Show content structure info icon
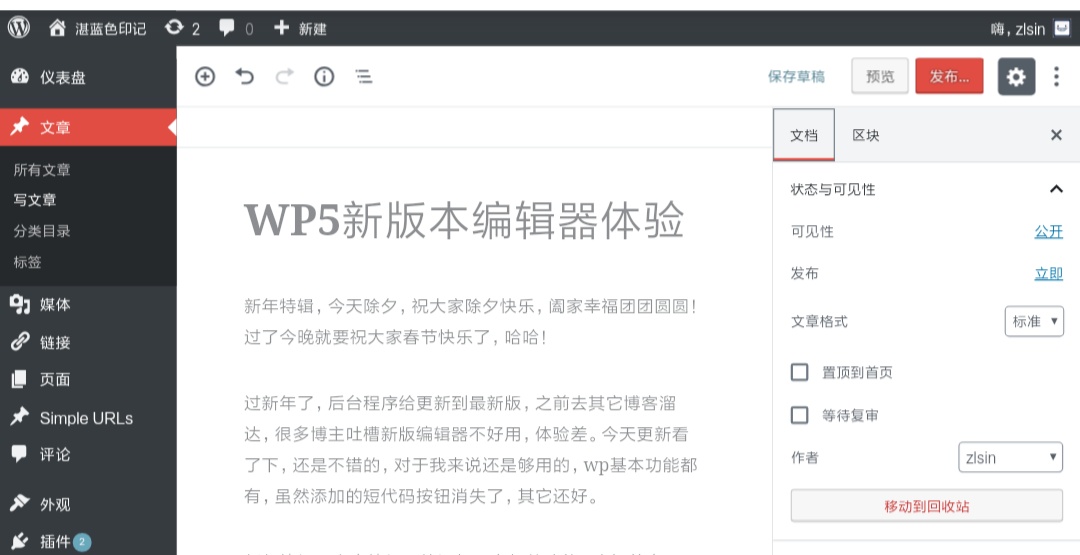The height and width of the screenshot is (555, 1080). (324, 76)
